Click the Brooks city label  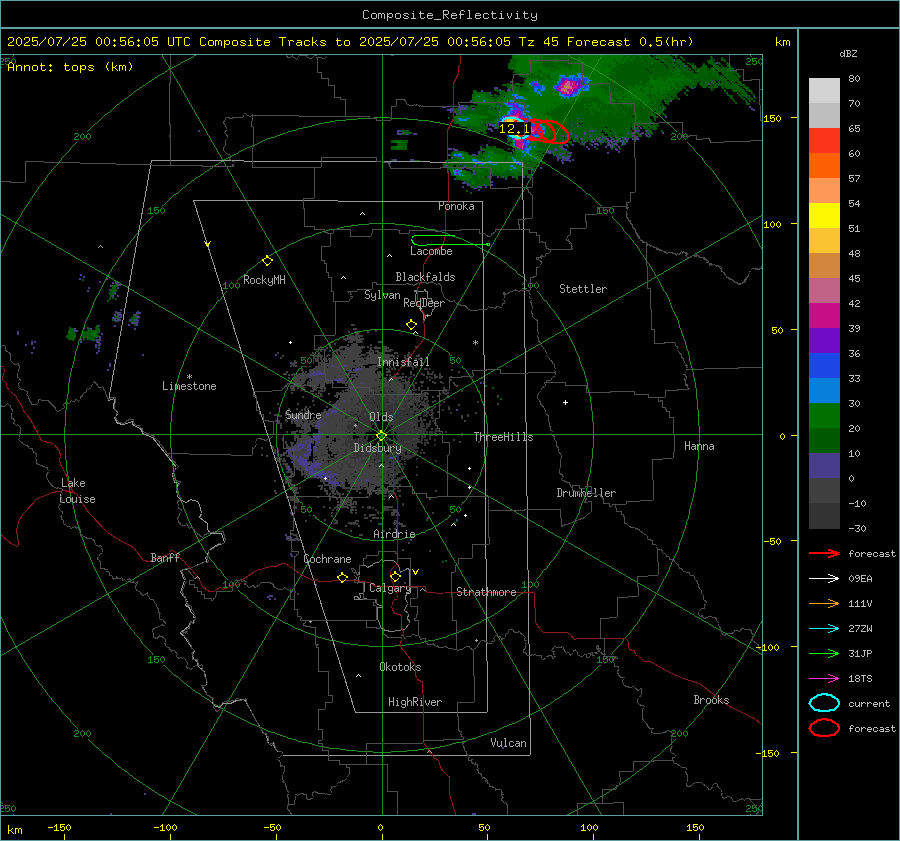(711, 700)
